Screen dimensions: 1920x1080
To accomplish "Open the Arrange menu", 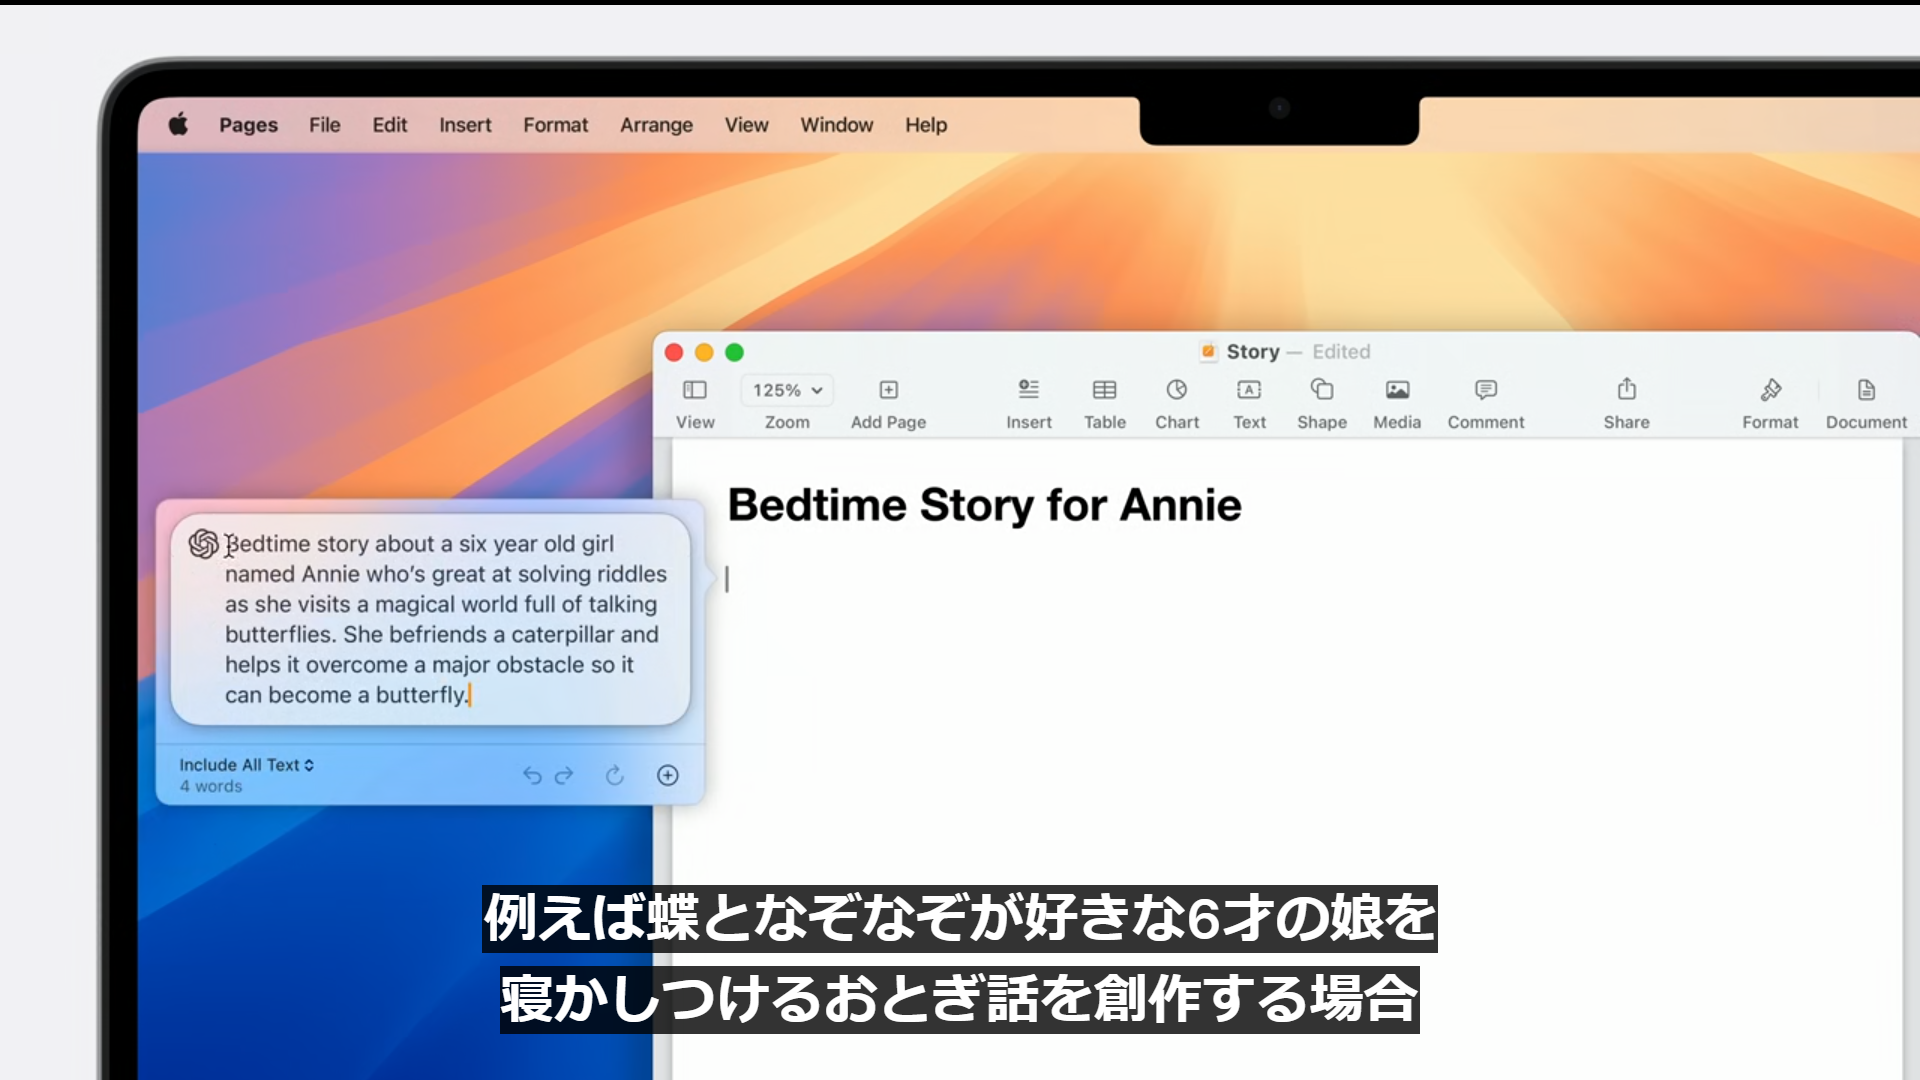I will coord(656,125).
